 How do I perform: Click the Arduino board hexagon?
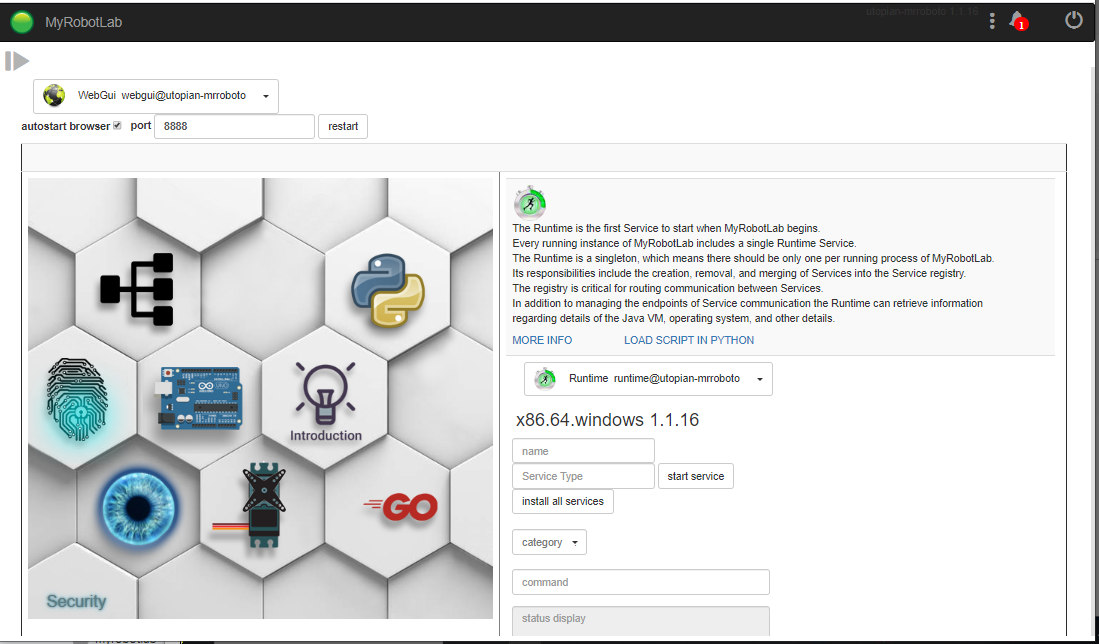[200, 397]
